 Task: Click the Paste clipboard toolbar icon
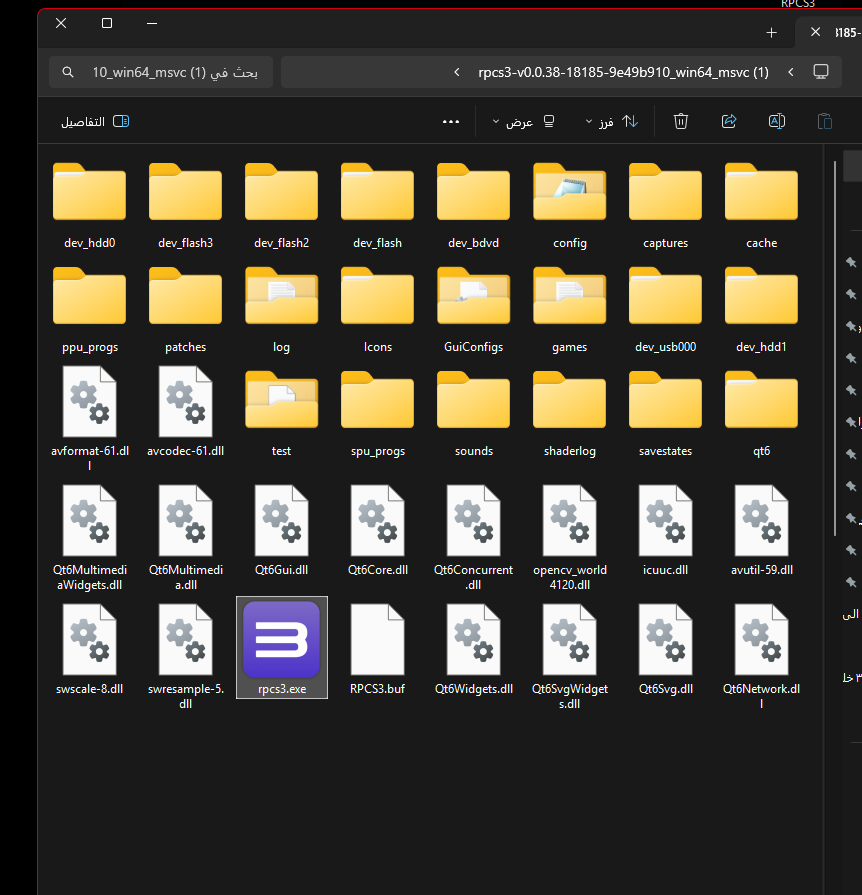825,121
